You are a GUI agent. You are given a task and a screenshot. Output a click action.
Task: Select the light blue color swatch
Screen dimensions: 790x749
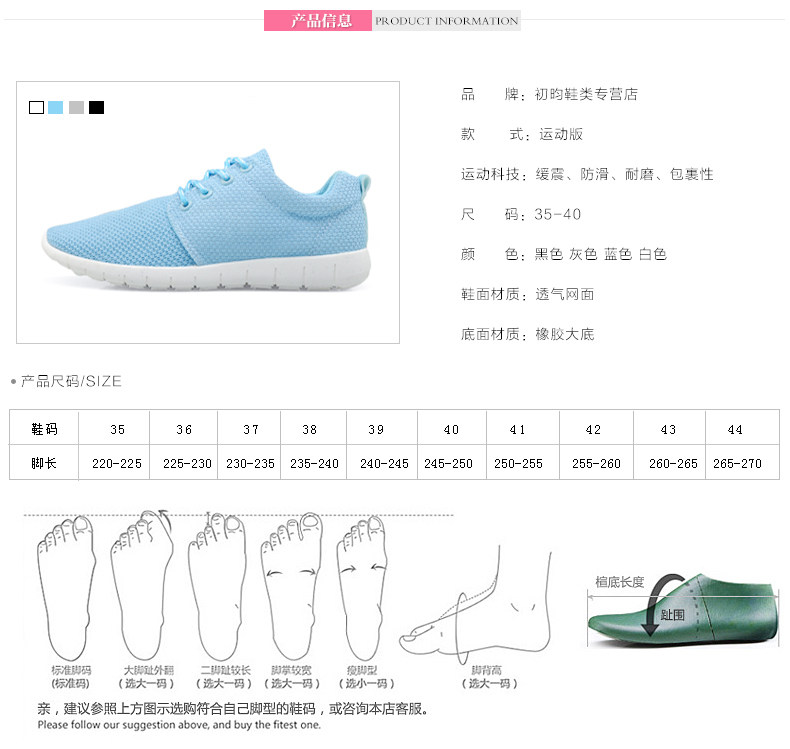click(x=55, y=107)
